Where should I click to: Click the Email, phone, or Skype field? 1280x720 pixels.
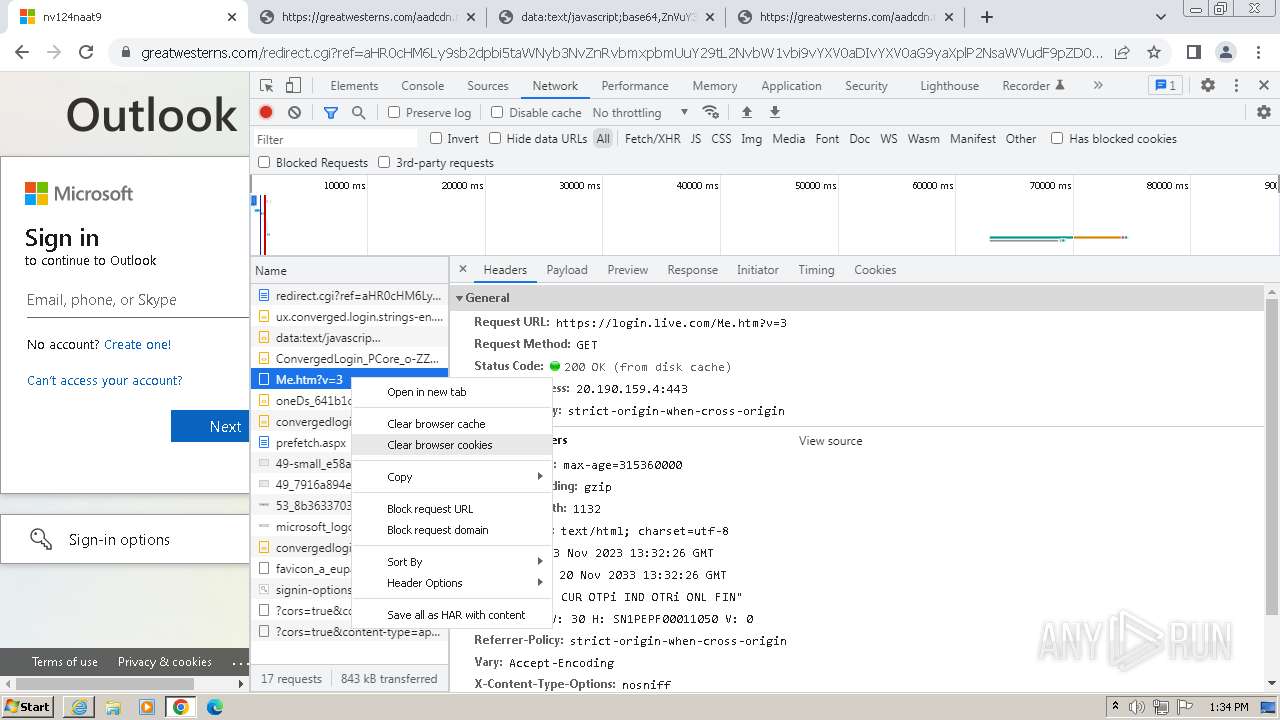(137, 300)
